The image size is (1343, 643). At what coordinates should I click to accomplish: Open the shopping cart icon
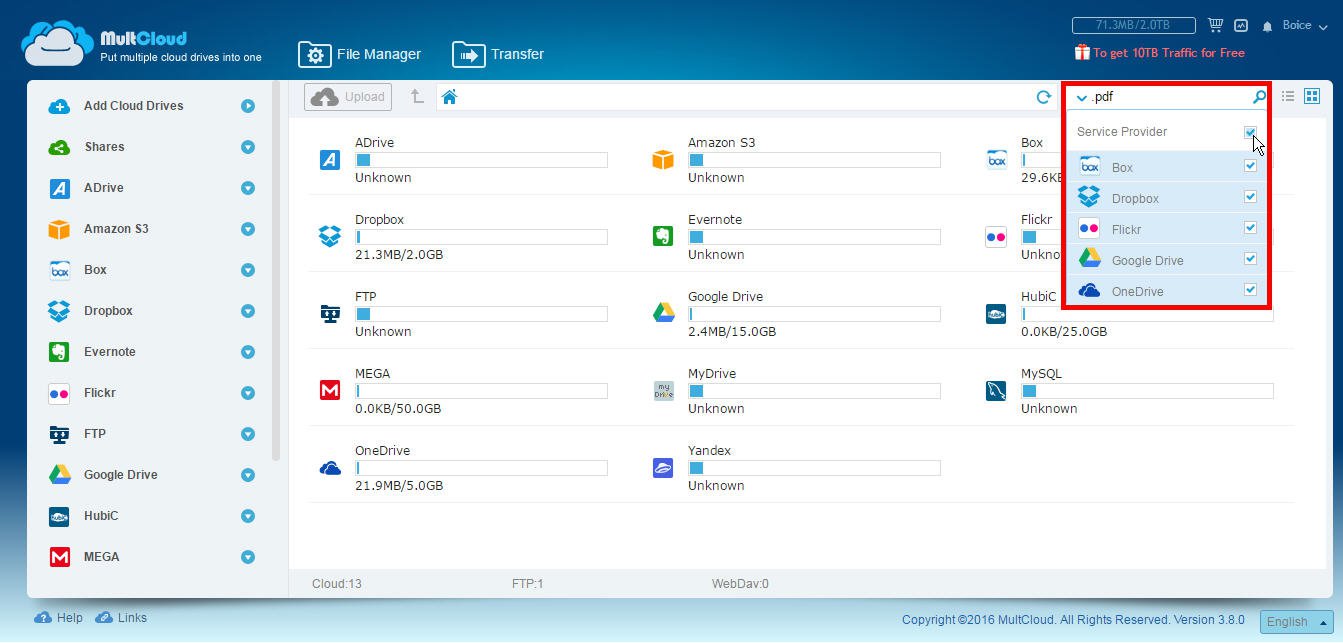point(1216,25)
